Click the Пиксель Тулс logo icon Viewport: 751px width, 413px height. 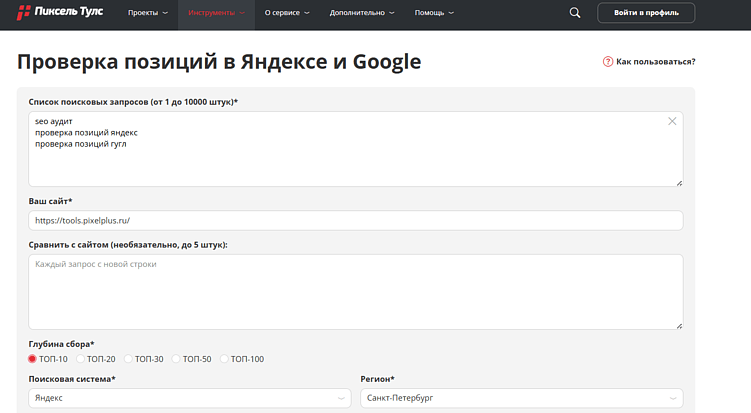point(25,13)
